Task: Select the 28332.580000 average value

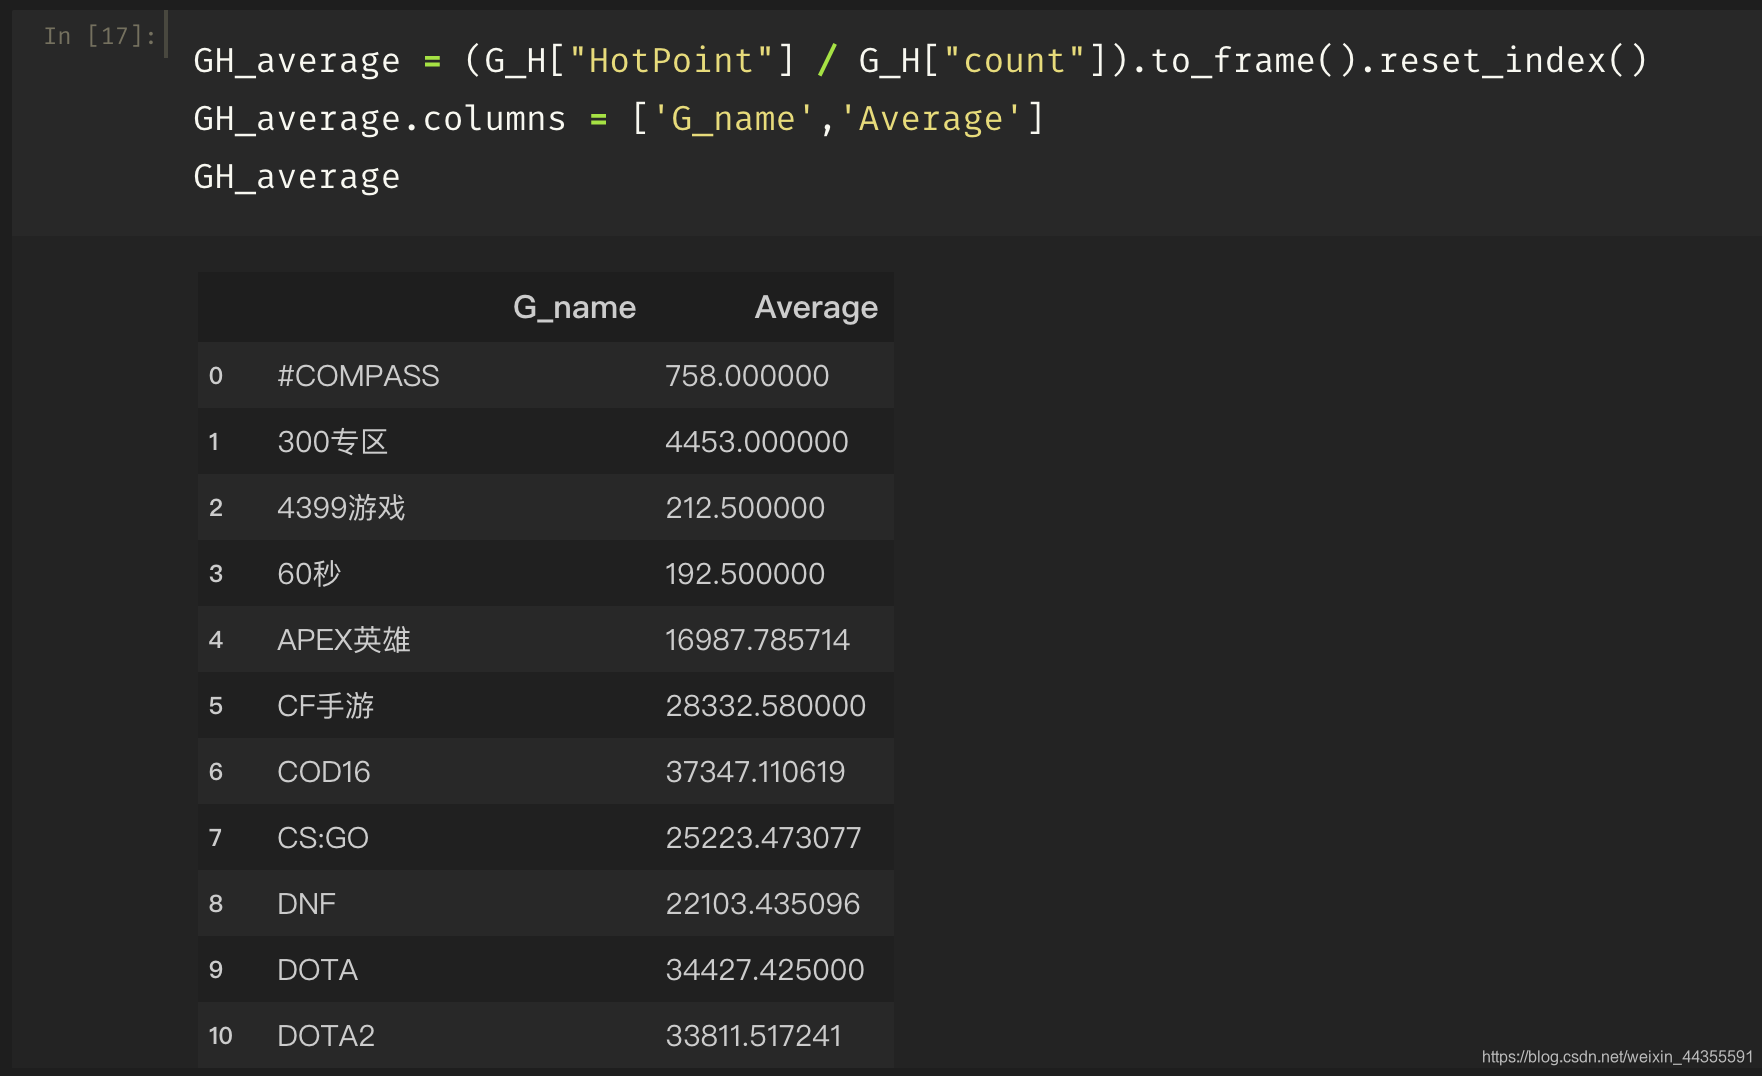Action: (765, 706)
